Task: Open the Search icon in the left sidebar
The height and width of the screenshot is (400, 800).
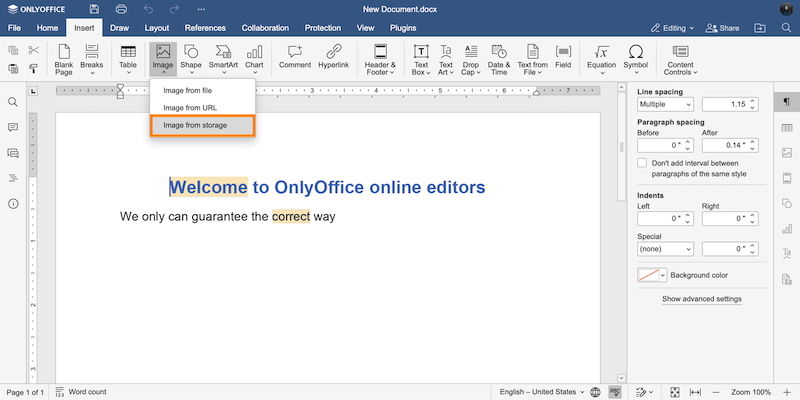Action: 14,102
